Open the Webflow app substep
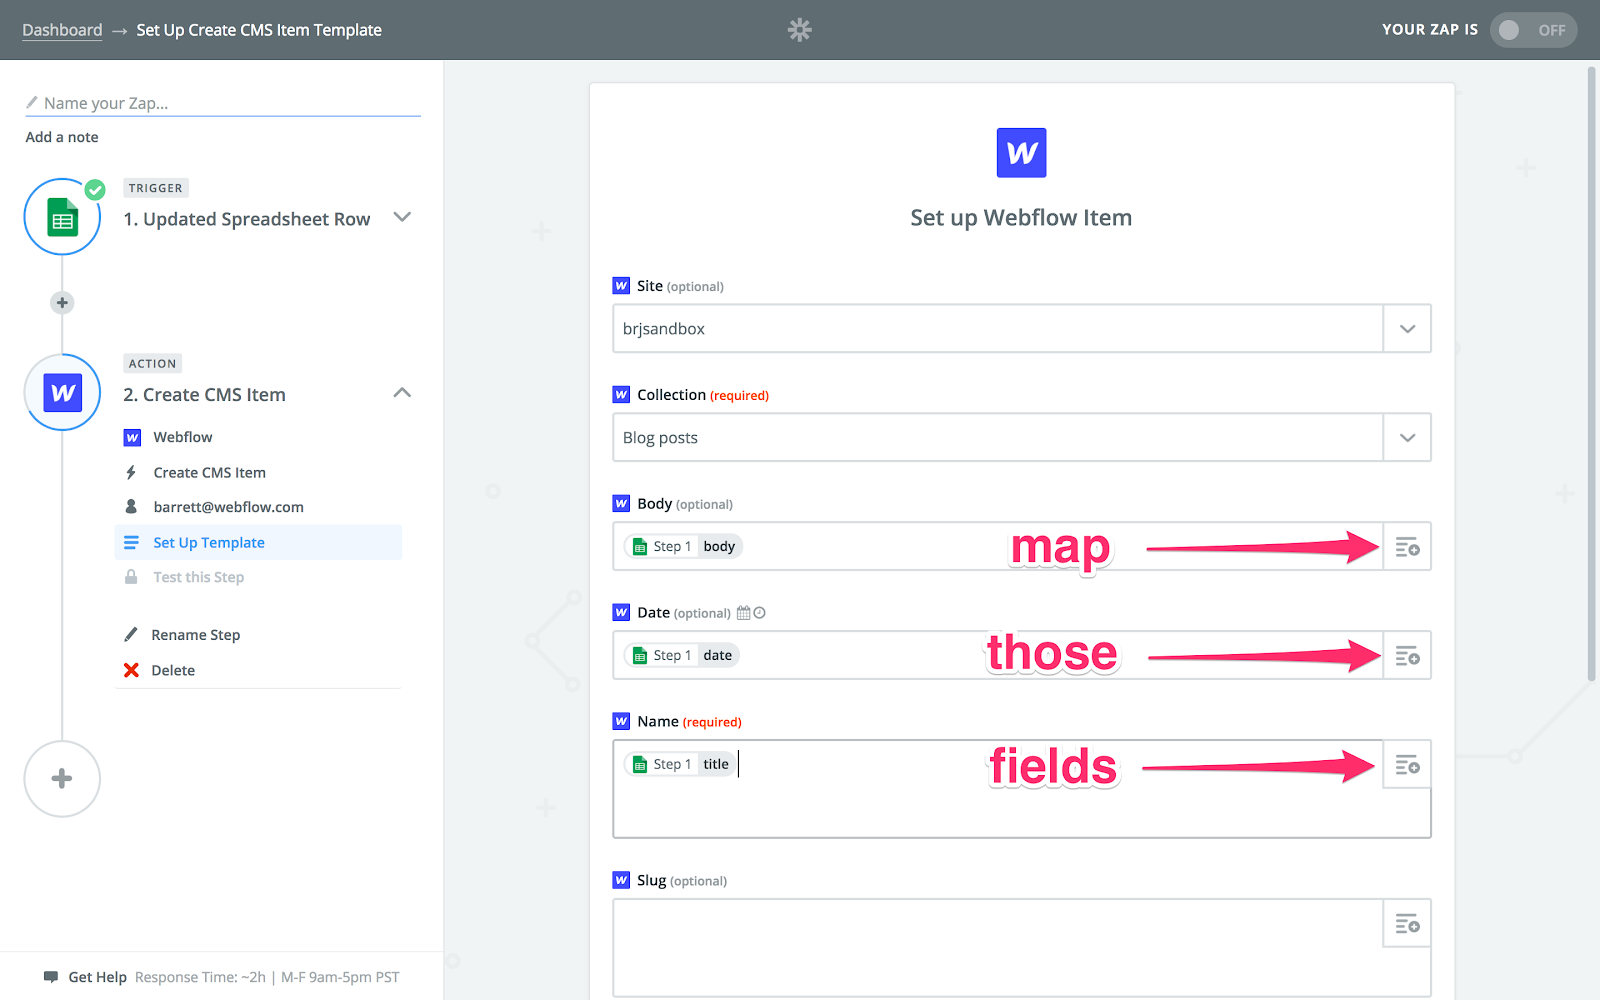This screenshot has width=1600, height=1000. [182, 437]
